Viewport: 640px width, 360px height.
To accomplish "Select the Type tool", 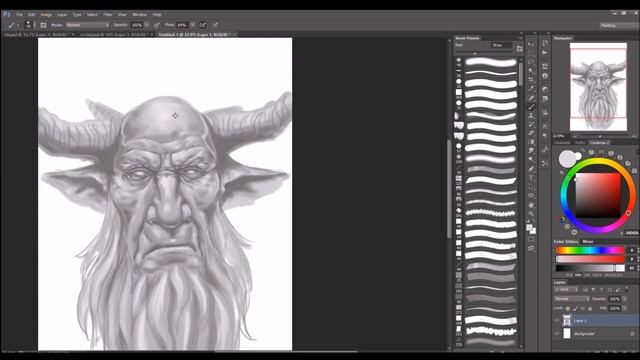I will pos(531,178).
